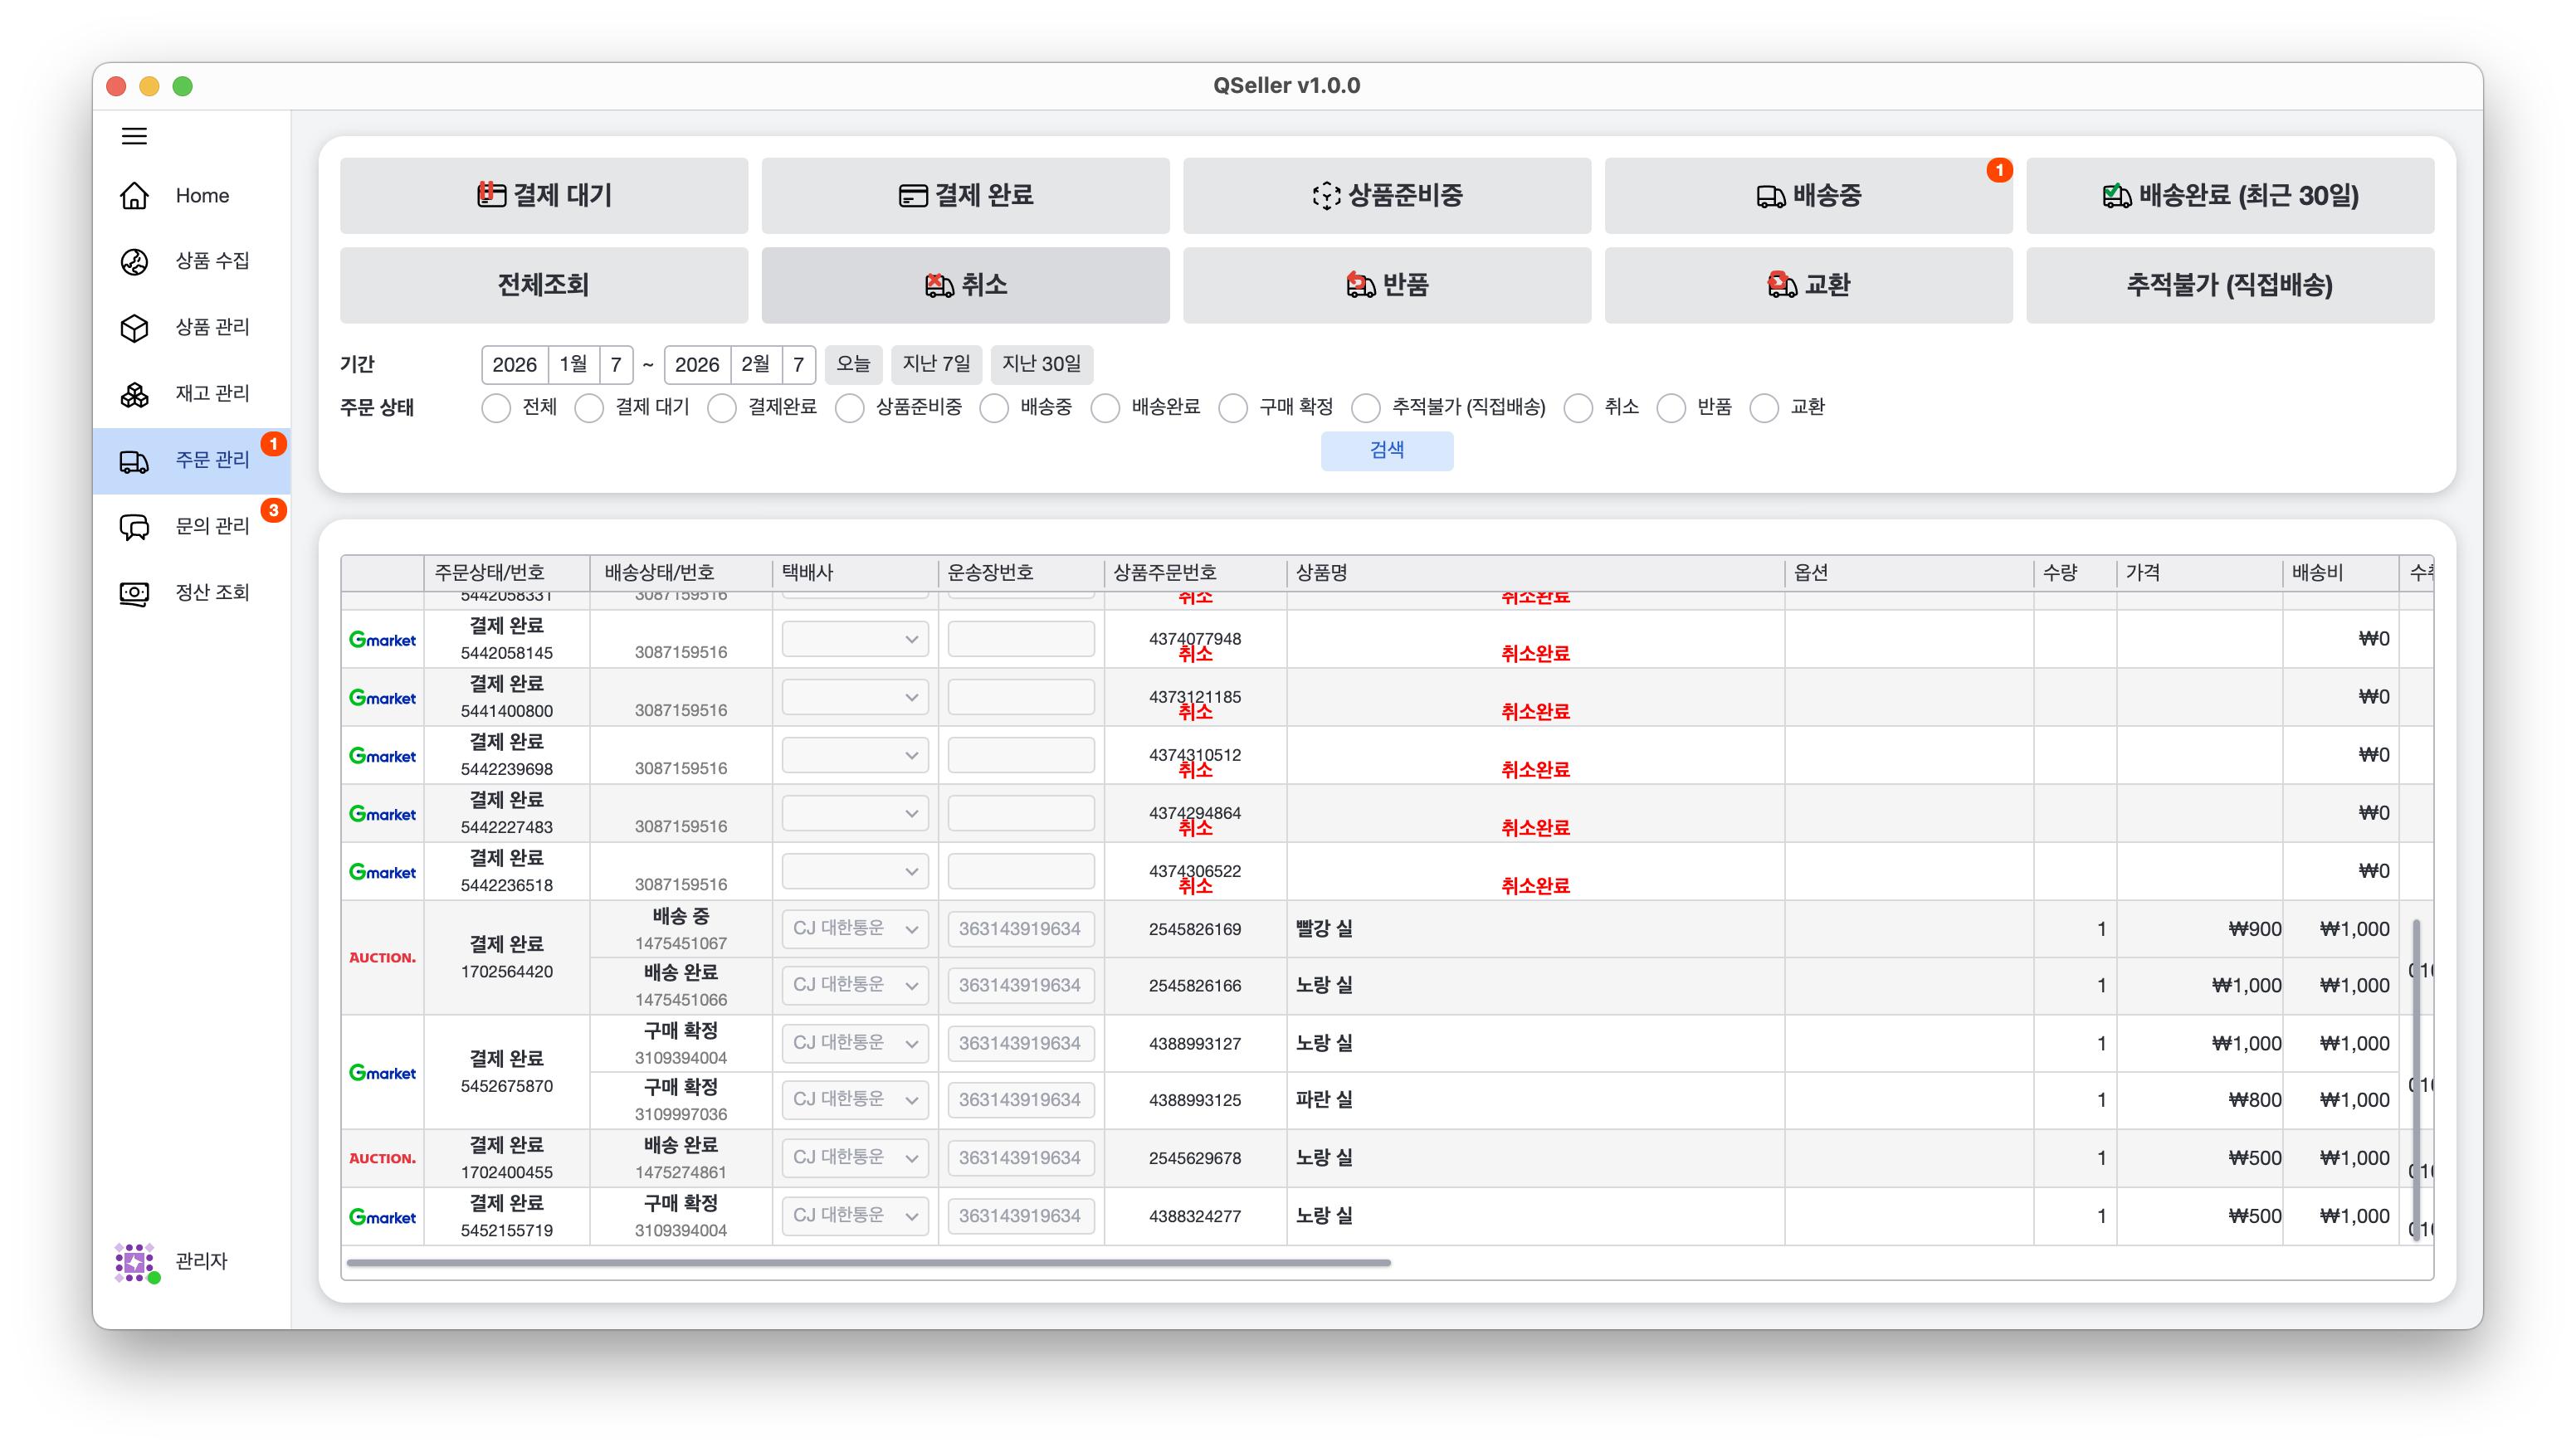Click the Gmarket logo for order 5452155719
This screenshot has width=2576, height=1452.
[x=382, y=1216]
